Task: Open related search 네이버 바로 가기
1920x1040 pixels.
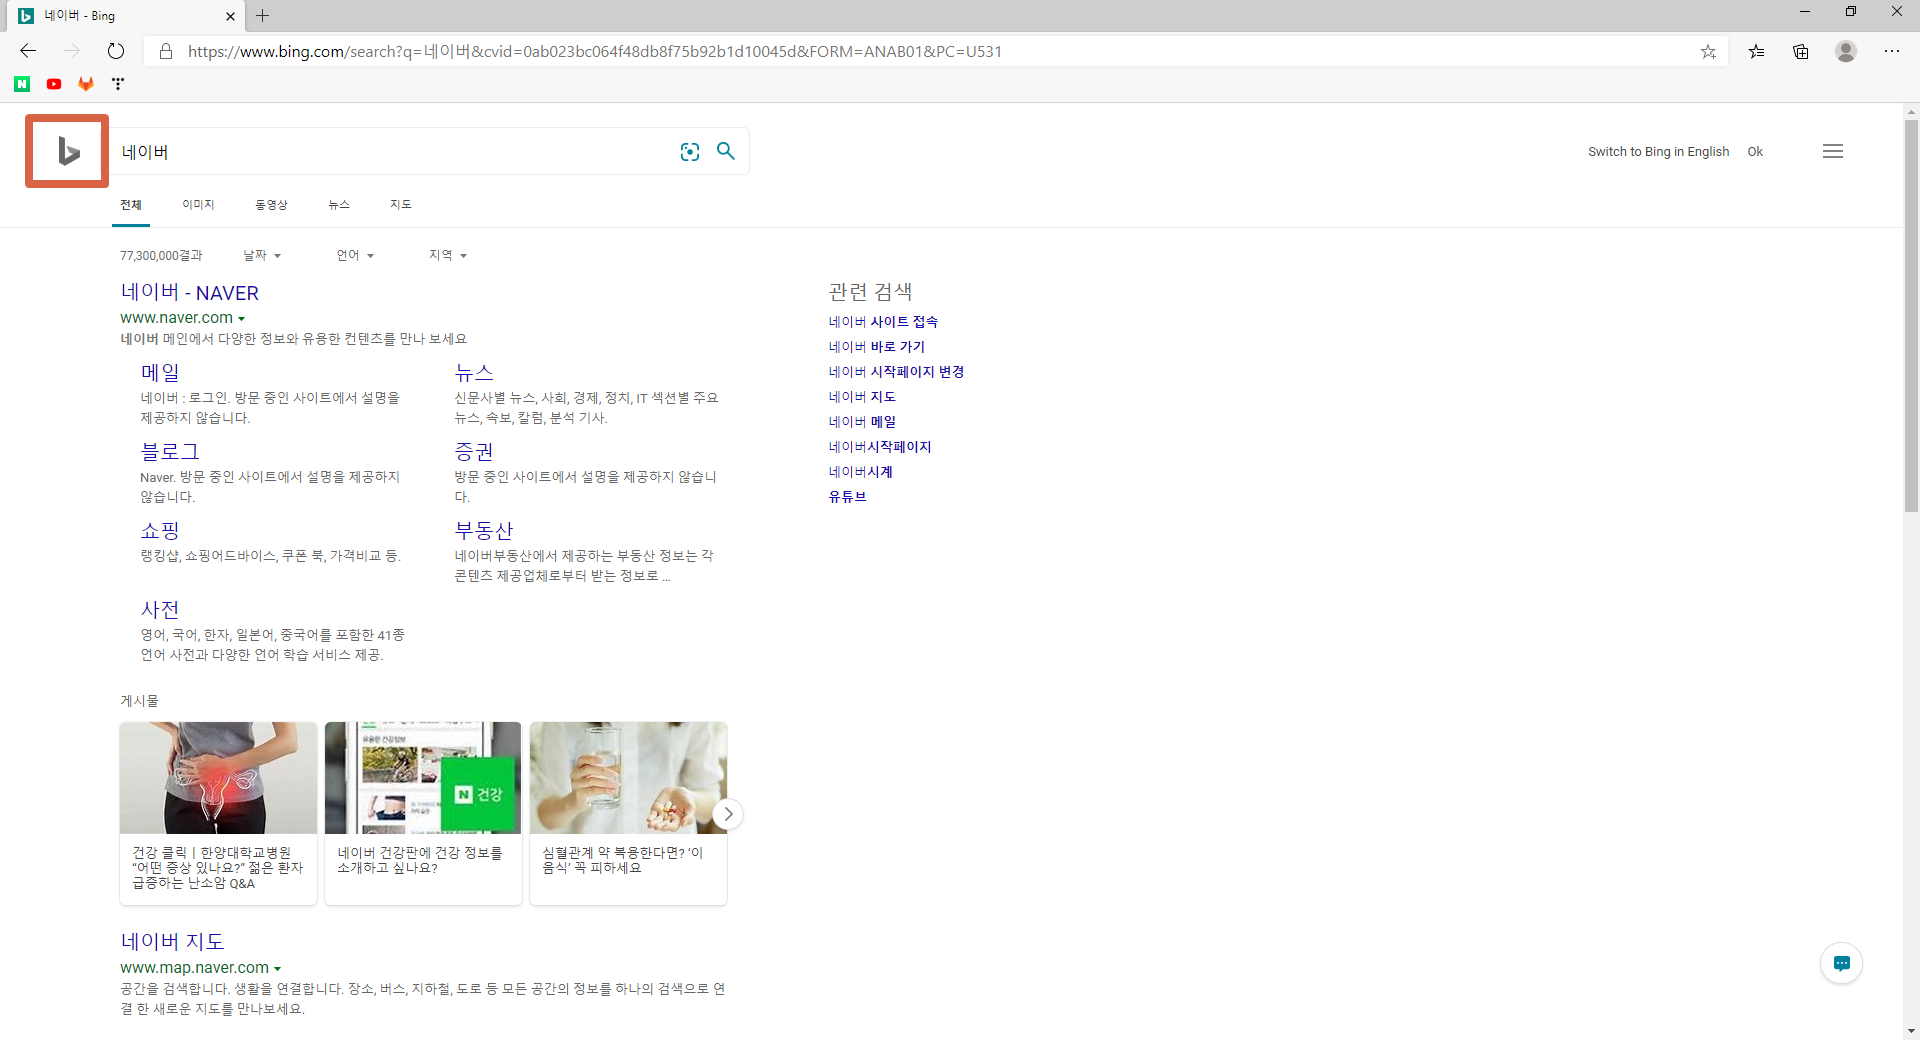Action: click(x=877, y=347)
